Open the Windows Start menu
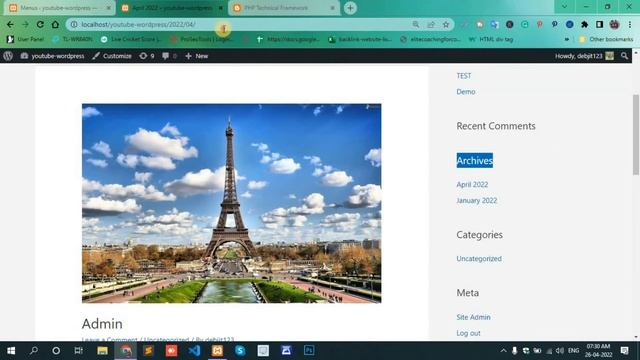This screenshot has width=640, height=360. 11,351
